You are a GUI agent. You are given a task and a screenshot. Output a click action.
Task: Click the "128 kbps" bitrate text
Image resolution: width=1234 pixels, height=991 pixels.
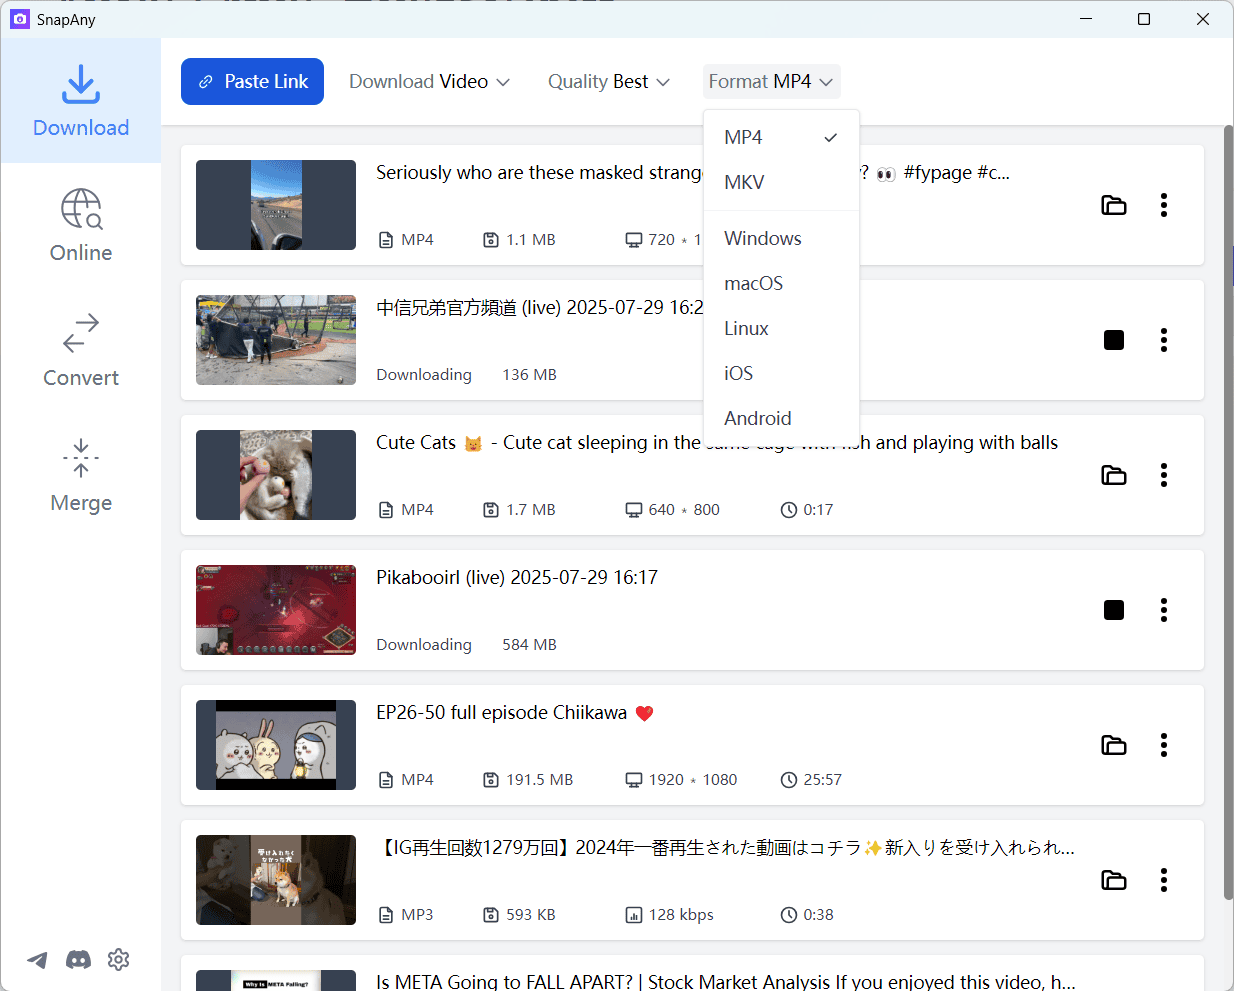(681, 914)
